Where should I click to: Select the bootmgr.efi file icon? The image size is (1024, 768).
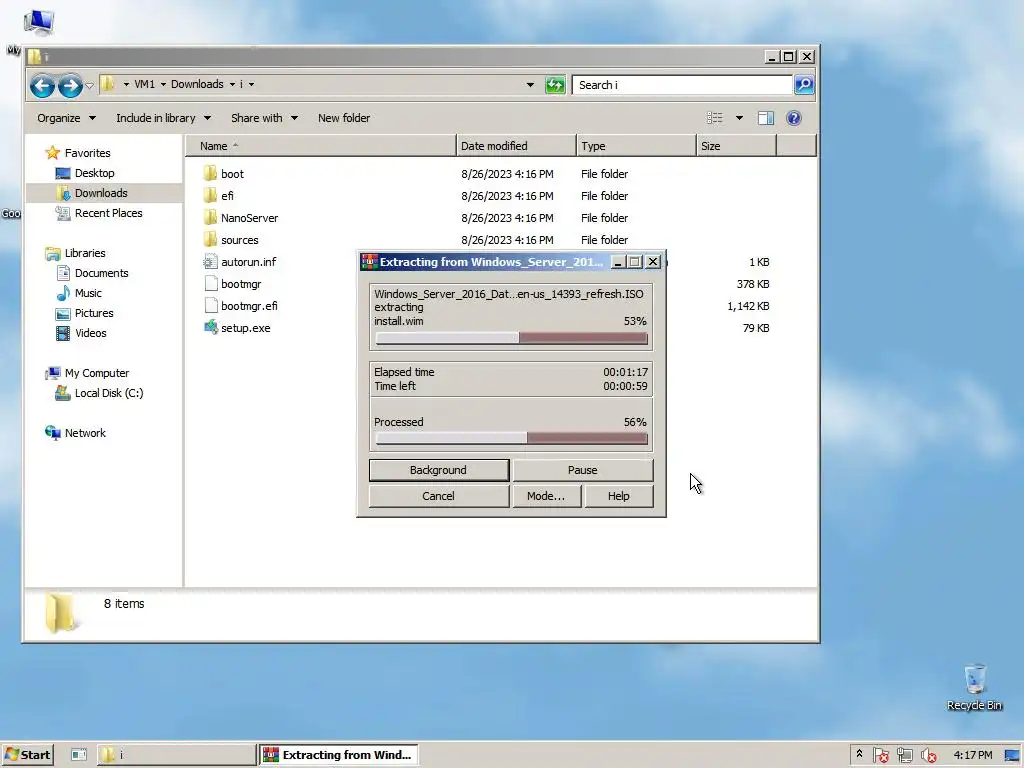tap(210, 306)
